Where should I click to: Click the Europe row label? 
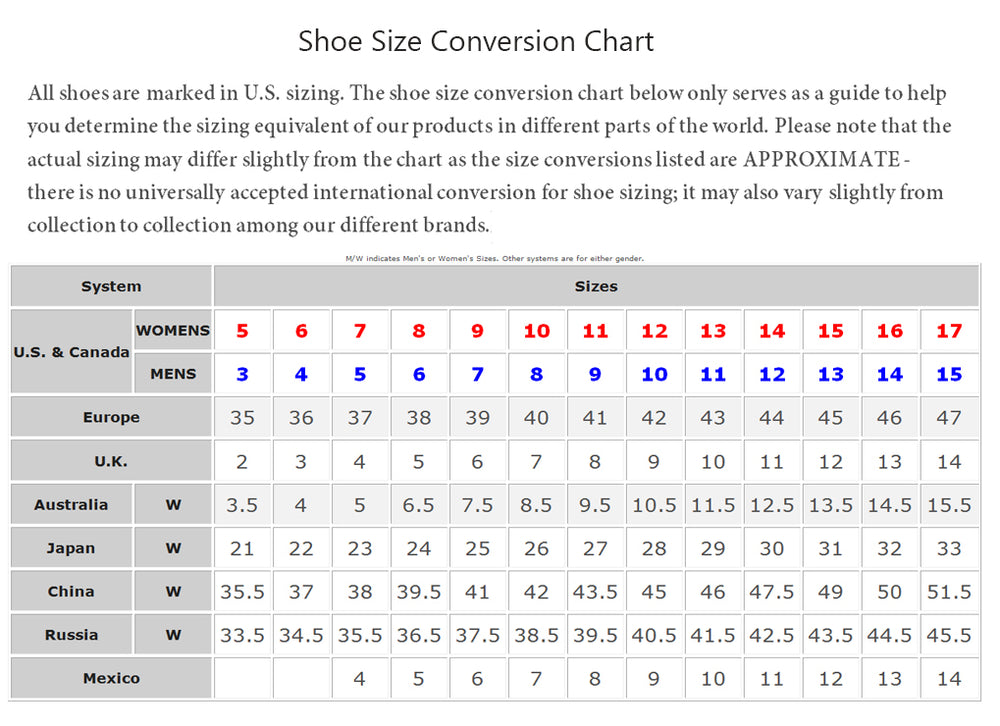click(111, 417)
